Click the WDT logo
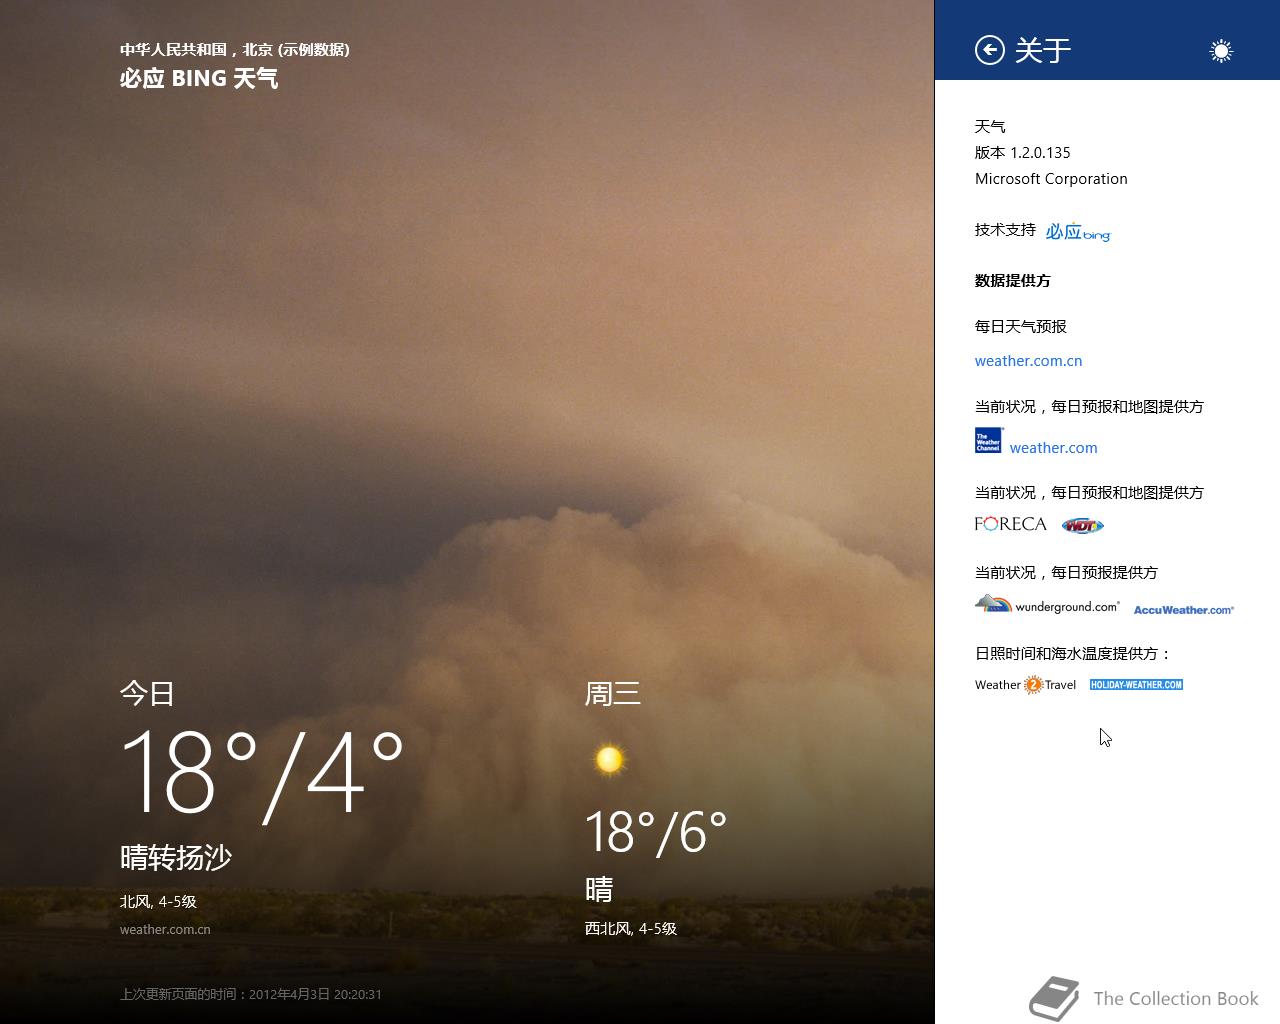 click(1082, 525)
